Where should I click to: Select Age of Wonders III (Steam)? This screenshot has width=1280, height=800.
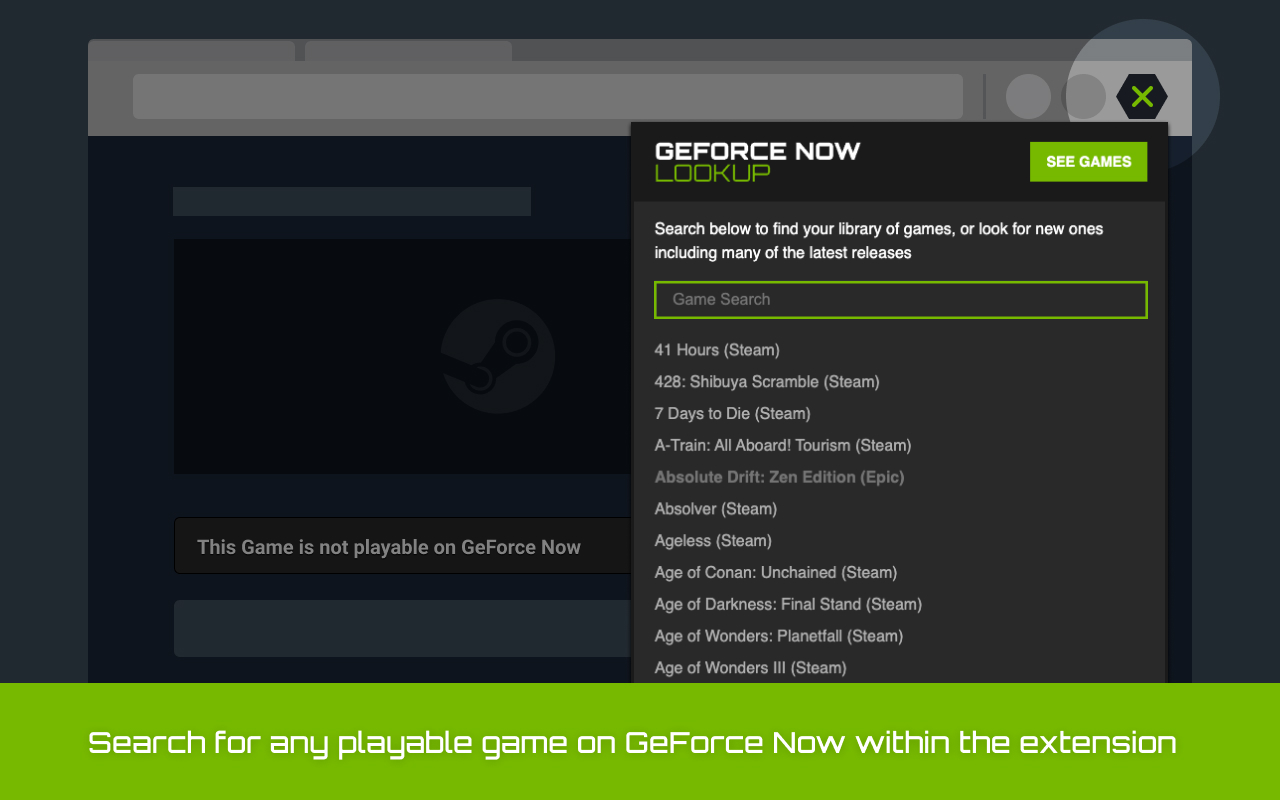pyautogui.click(x=749, y=667)
